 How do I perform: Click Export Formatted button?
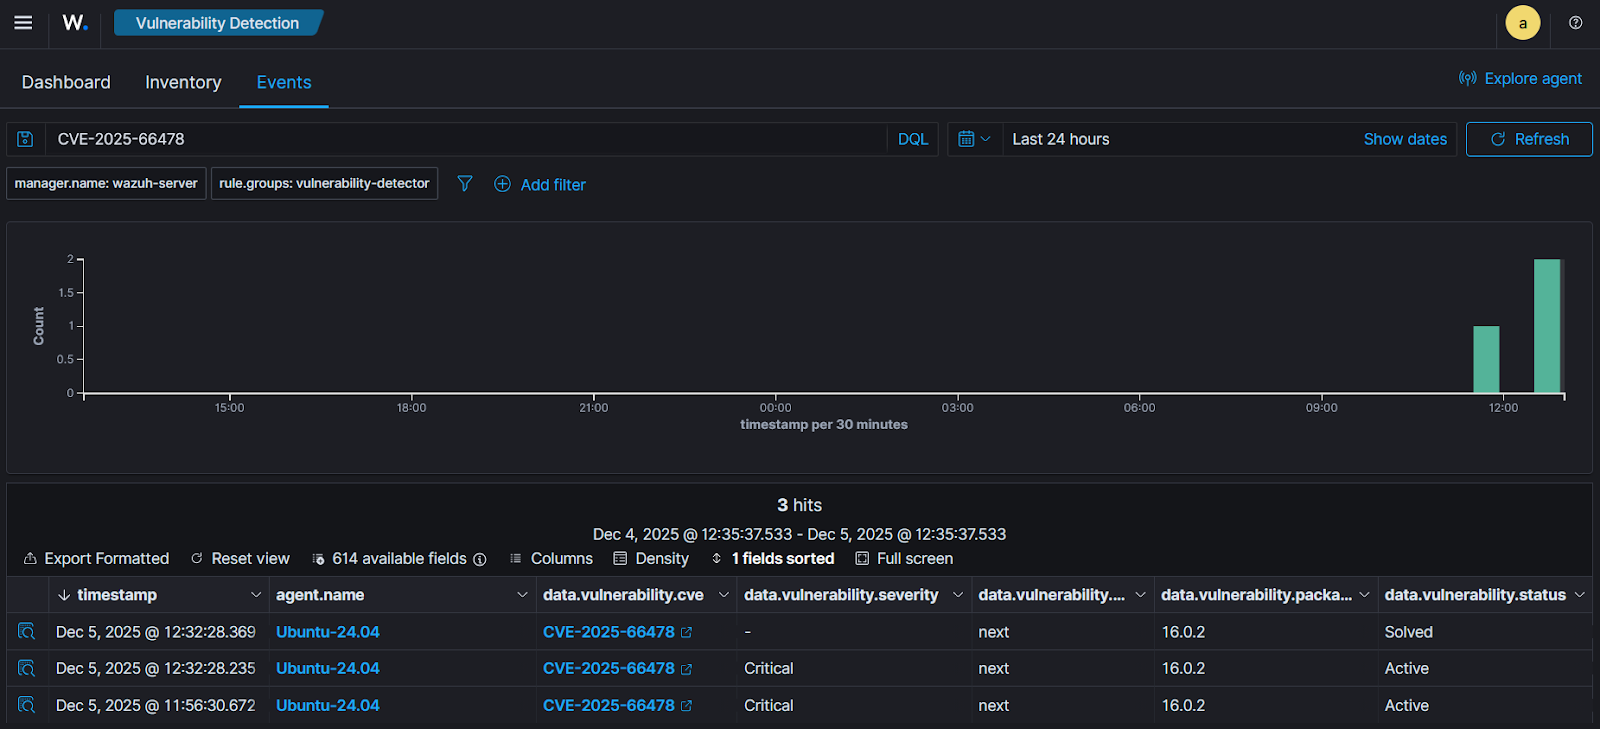coord(96,558)
